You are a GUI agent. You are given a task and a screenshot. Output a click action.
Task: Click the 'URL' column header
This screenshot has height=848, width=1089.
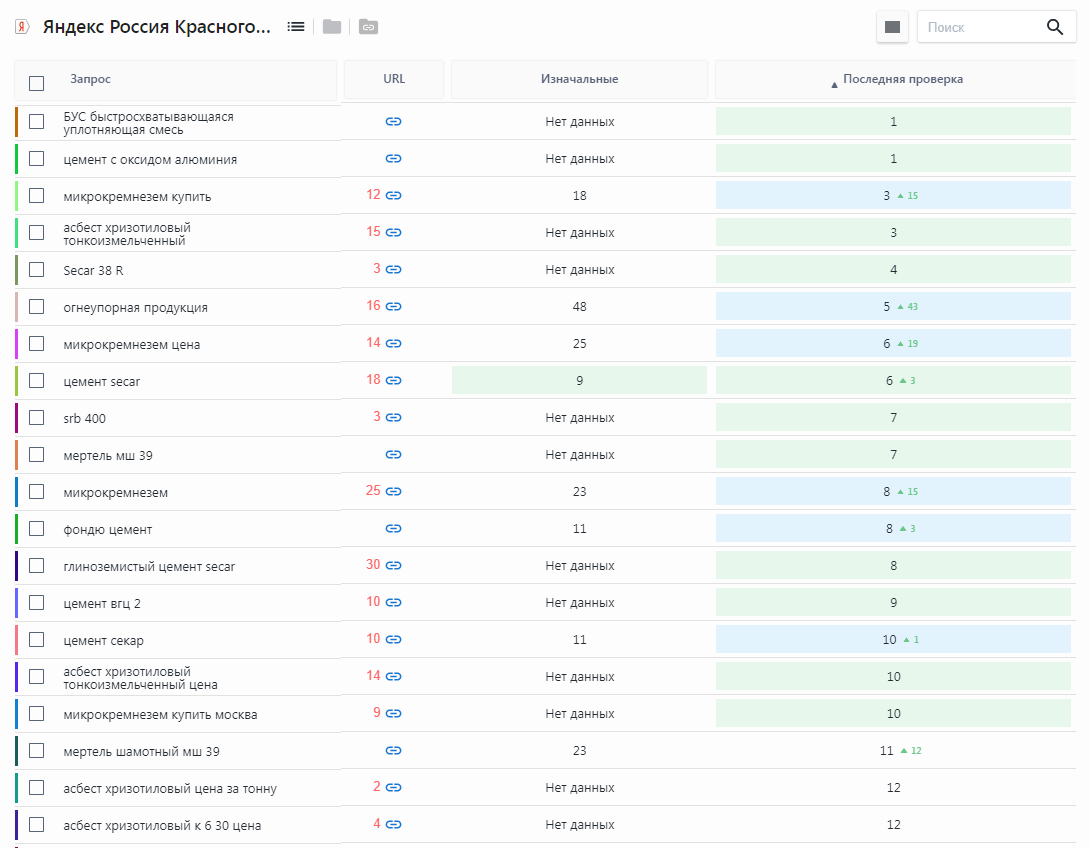tap(394, 80)
